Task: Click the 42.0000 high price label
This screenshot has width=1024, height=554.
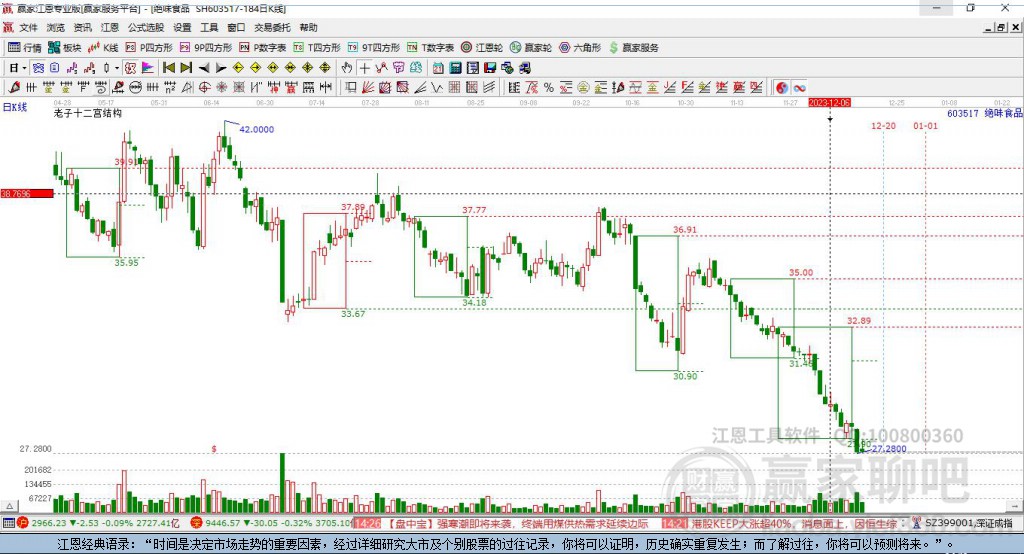Action: click(257, 129)
